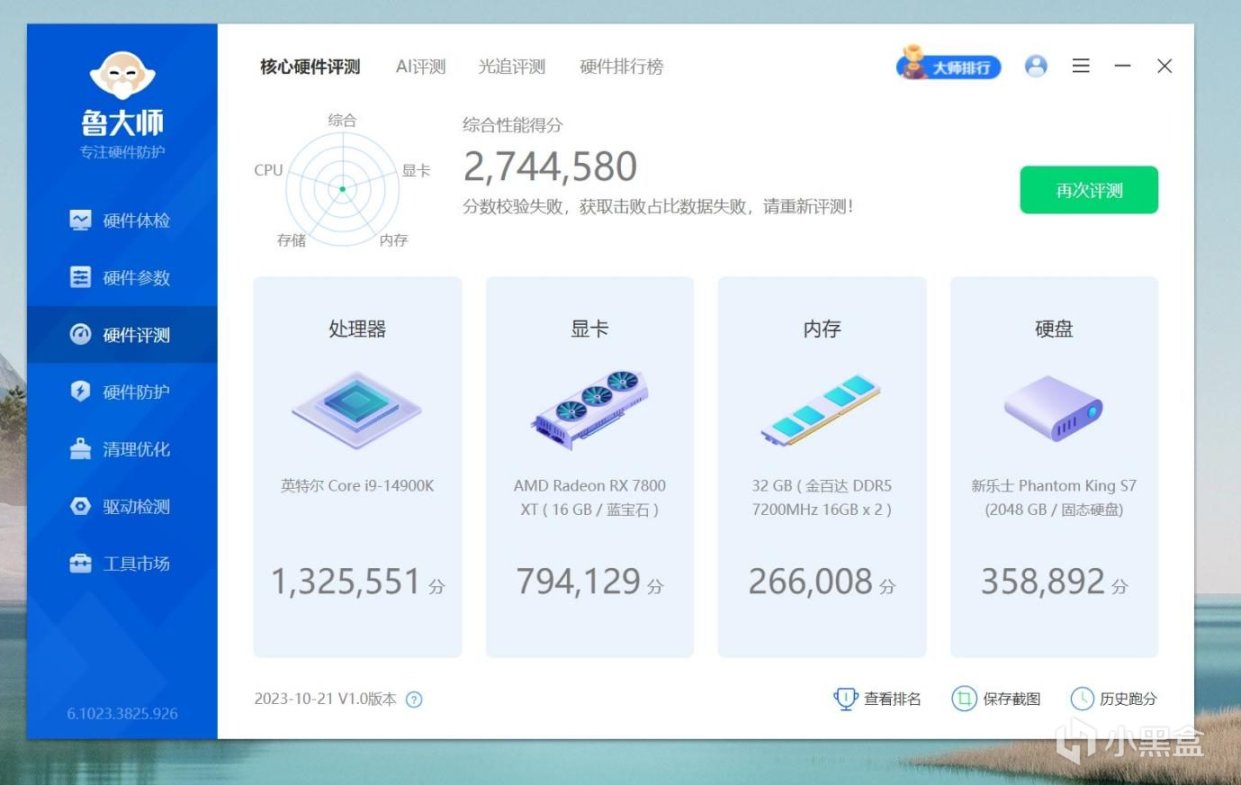Click the 硬盘 card title
The width and height of the screenshot is (1241, 785).
tap(1054, 329)
